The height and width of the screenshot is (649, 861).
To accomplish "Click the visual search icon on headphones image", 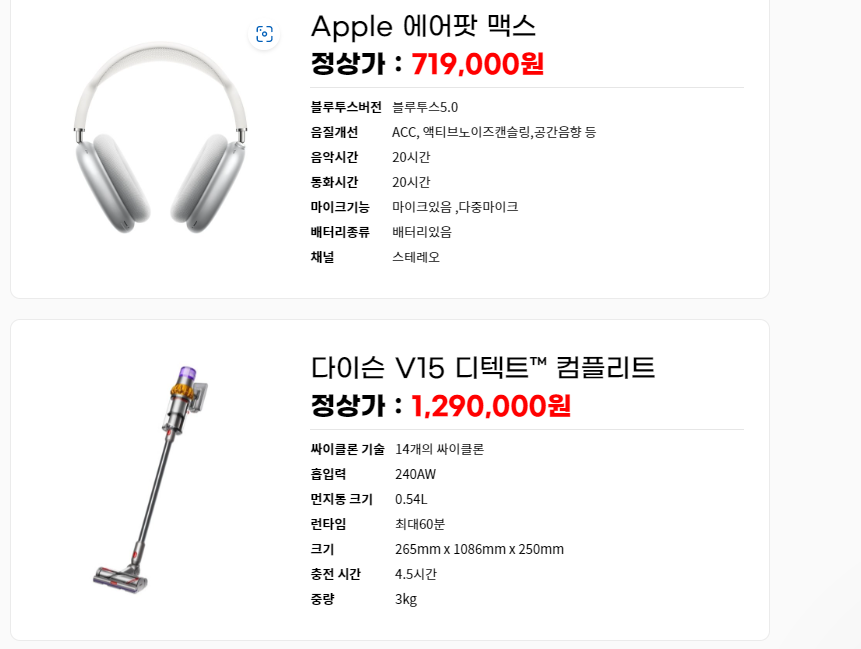I will pyautogui.click(x=264, y=34).
